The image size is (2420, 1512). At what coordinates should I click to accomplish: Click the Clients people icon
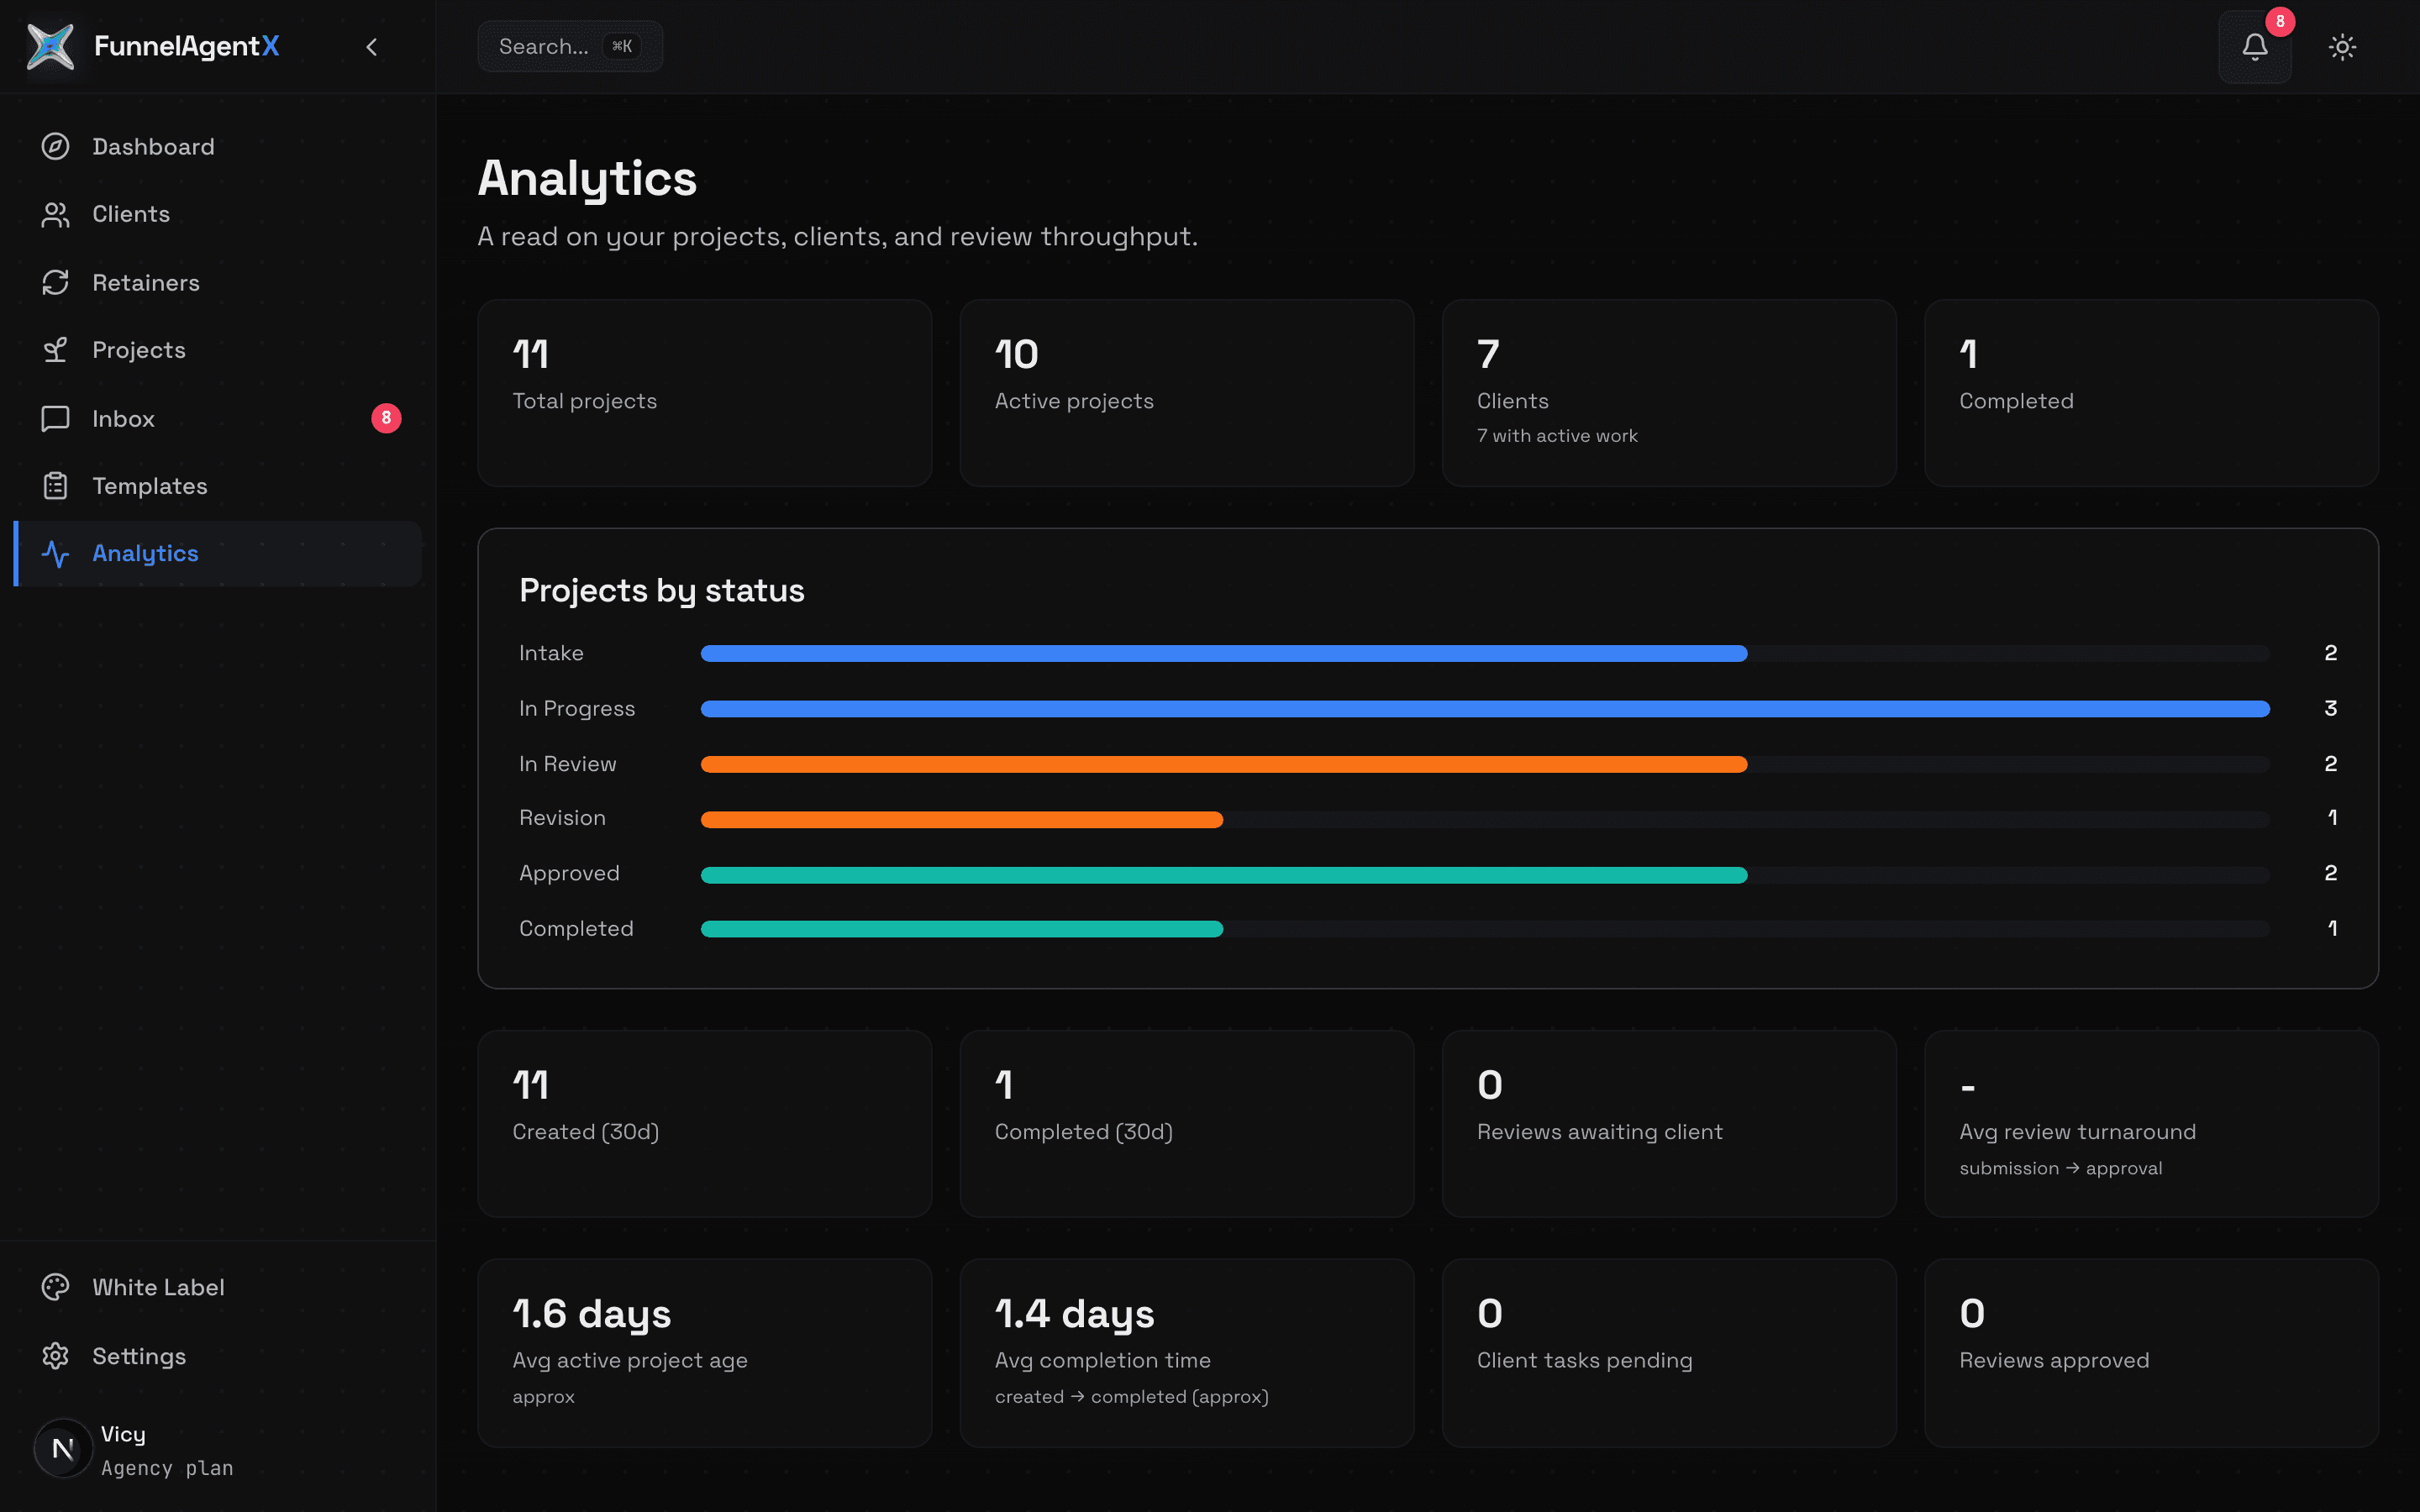(55, 214)
